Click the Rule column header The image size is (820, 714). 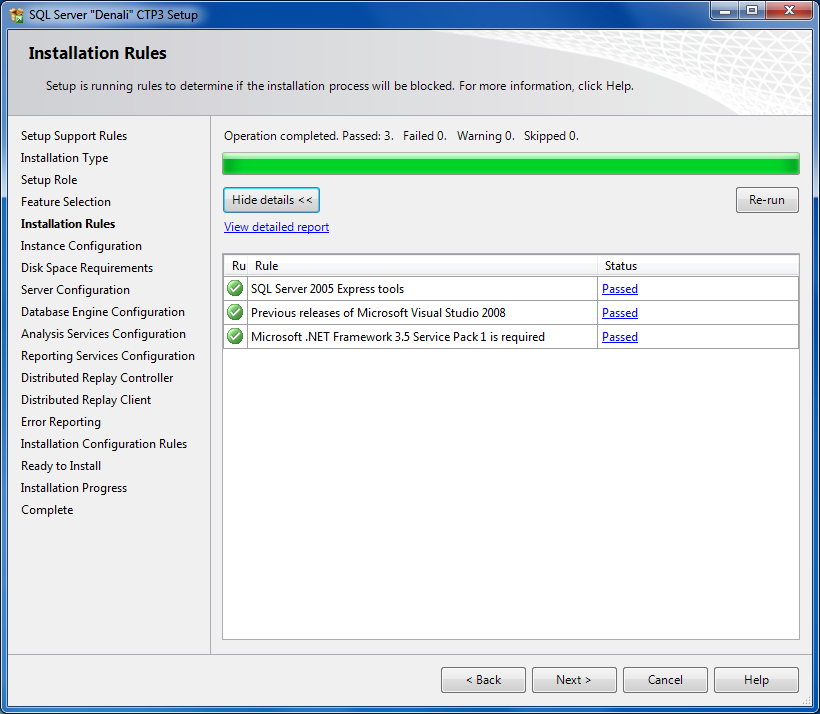tap(423, 266)
